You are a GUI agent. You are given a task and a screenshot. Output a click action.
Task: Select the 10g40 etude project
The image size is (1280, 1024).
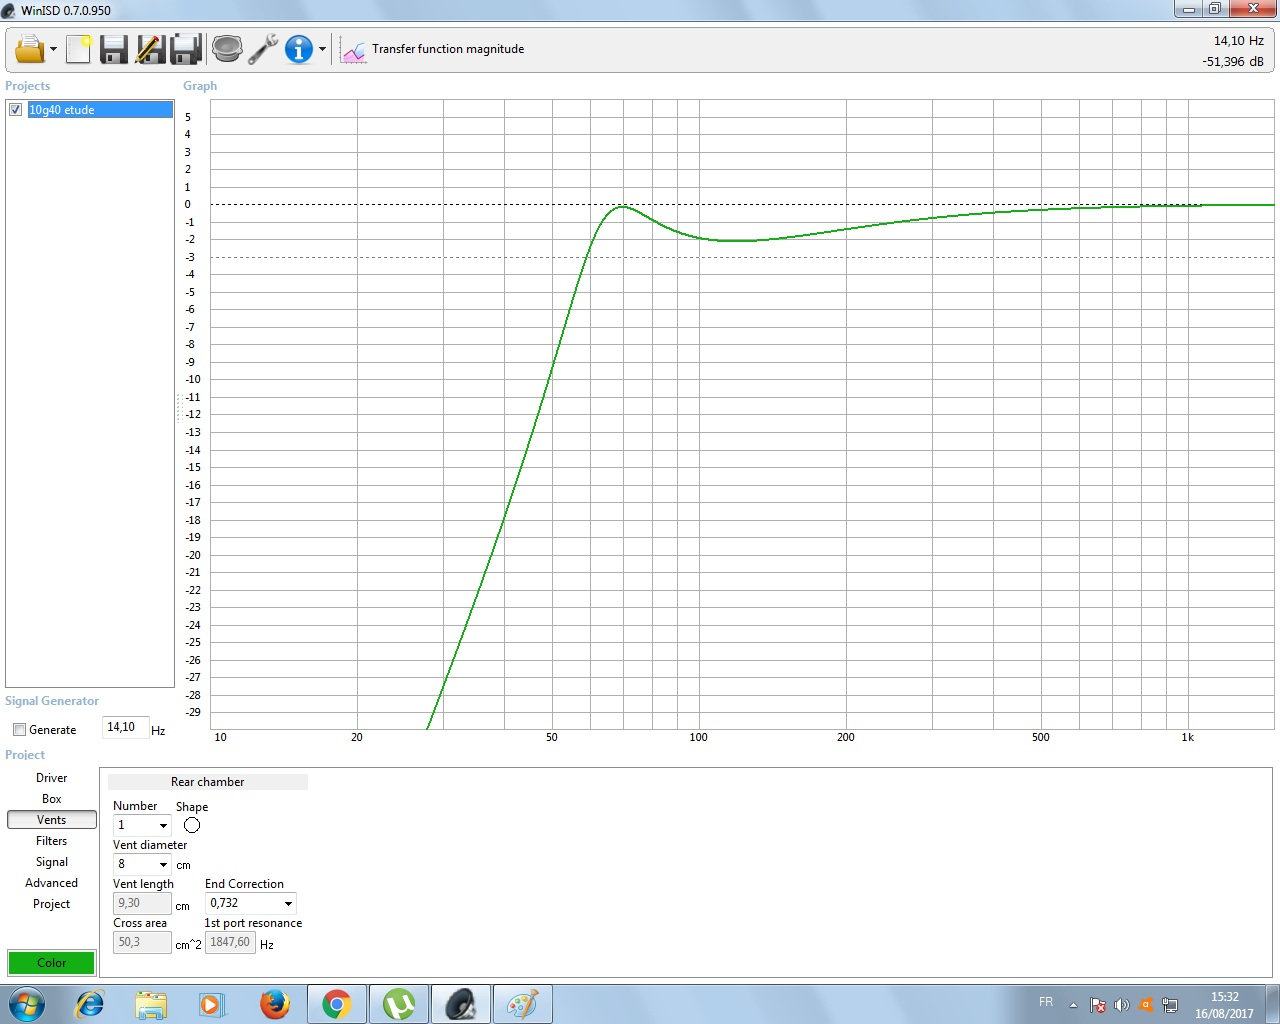click(100, 110)
